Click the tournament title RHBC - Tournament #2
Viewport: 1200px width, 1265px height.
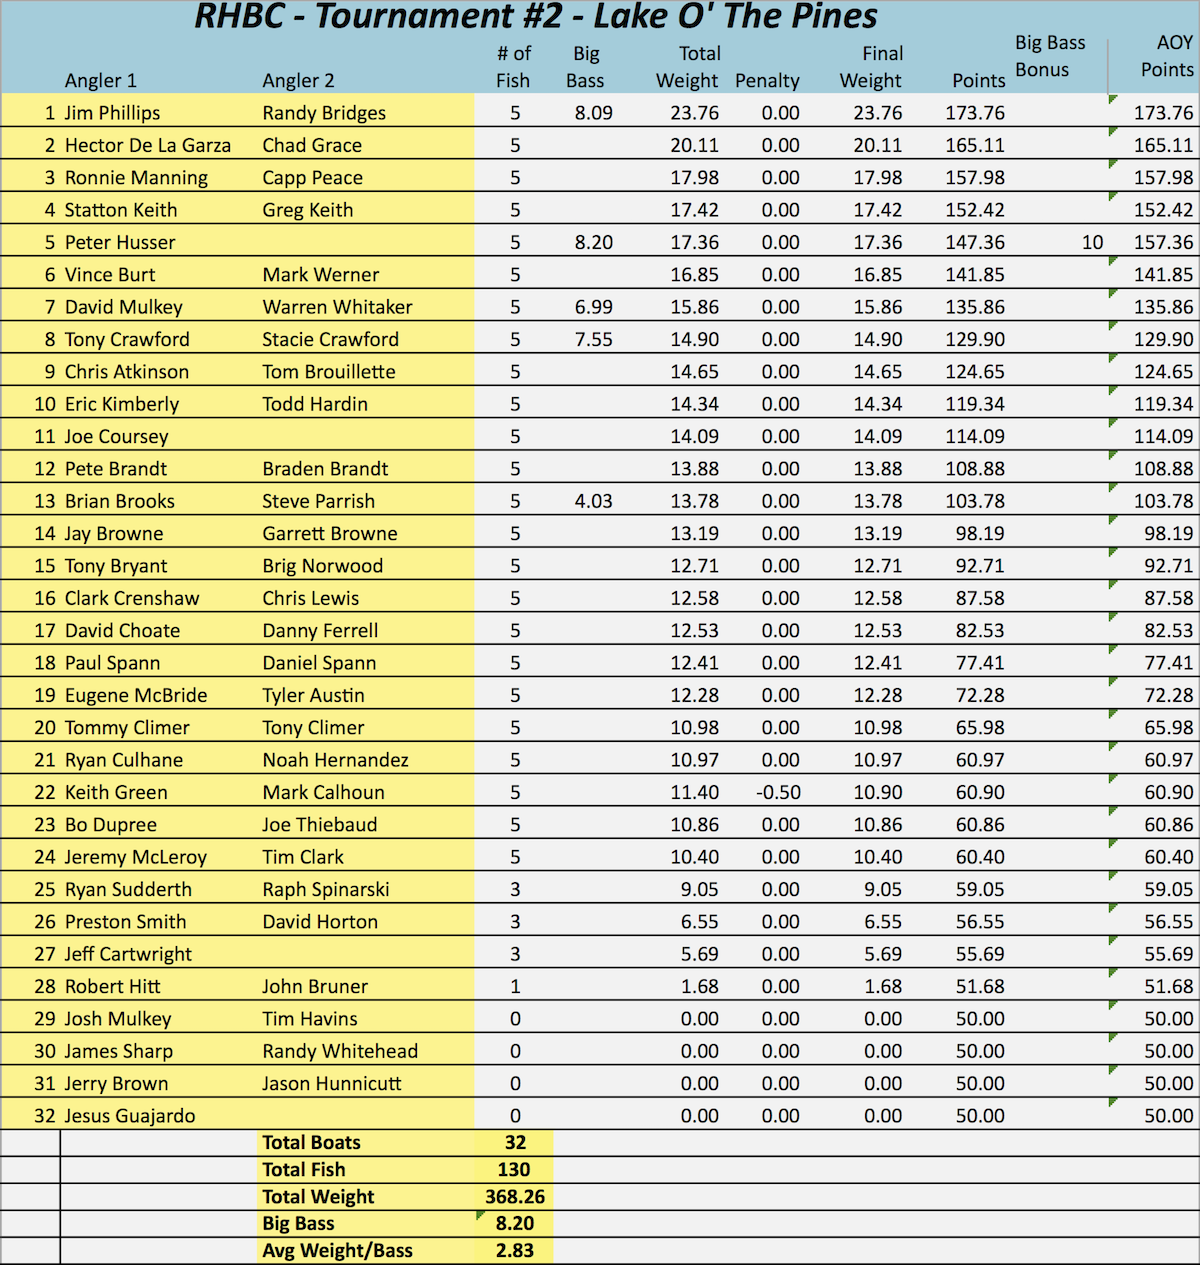coord(536,17)
